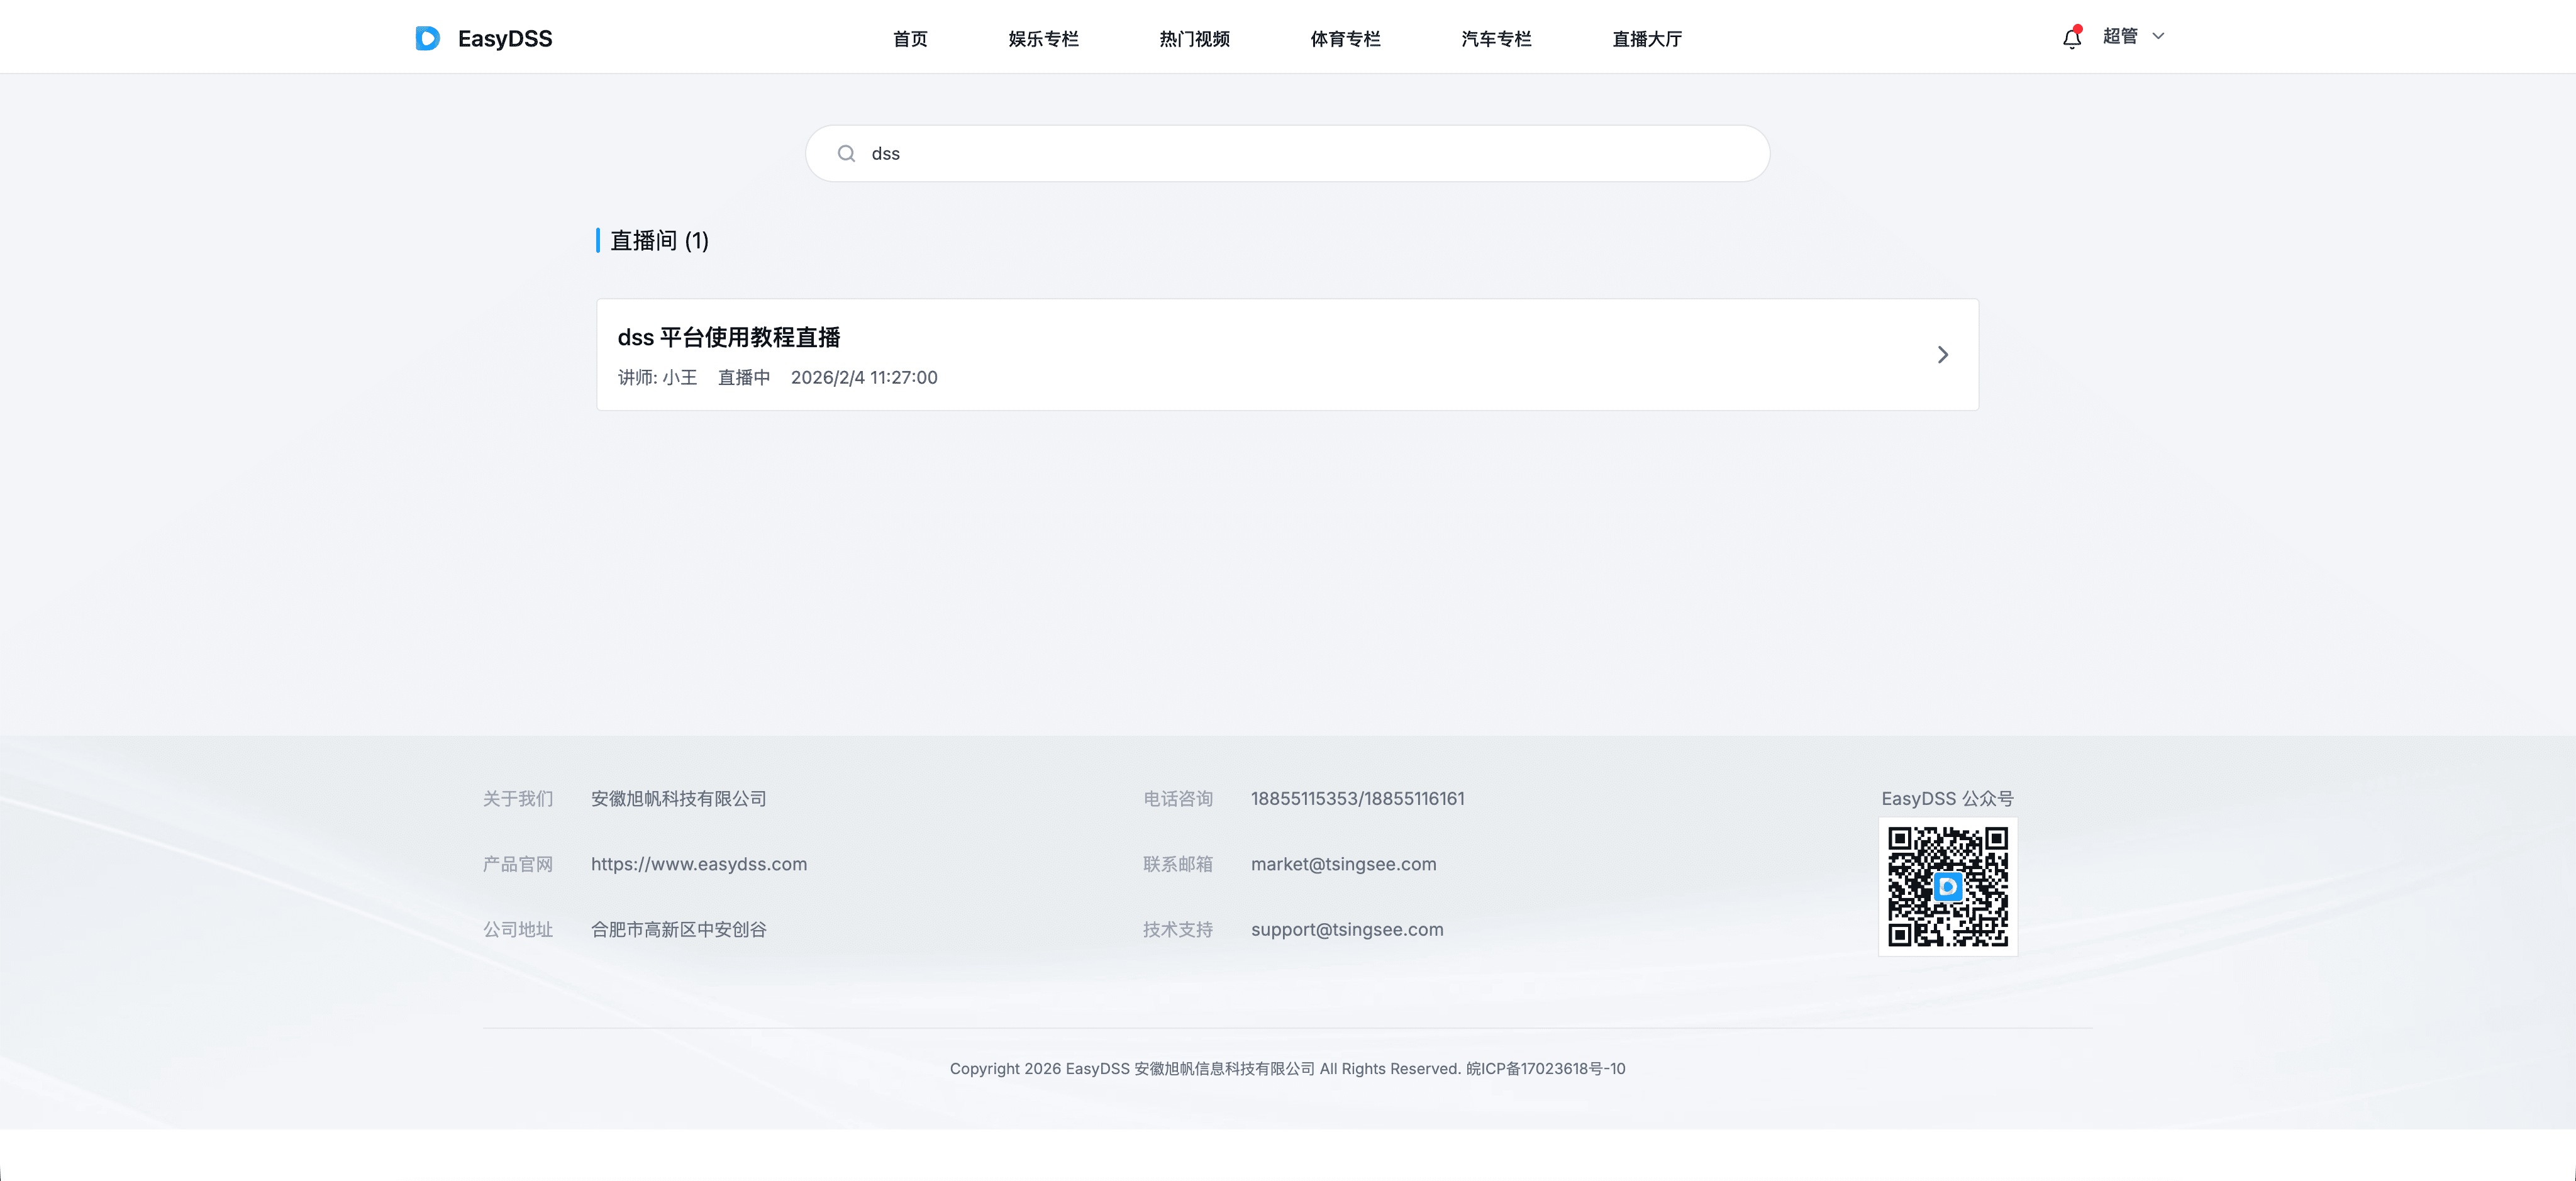Click the EasyDSS brand name
Image resolution: width=2576 pixels, height=1181 pixels.
(x=505, y=39)
